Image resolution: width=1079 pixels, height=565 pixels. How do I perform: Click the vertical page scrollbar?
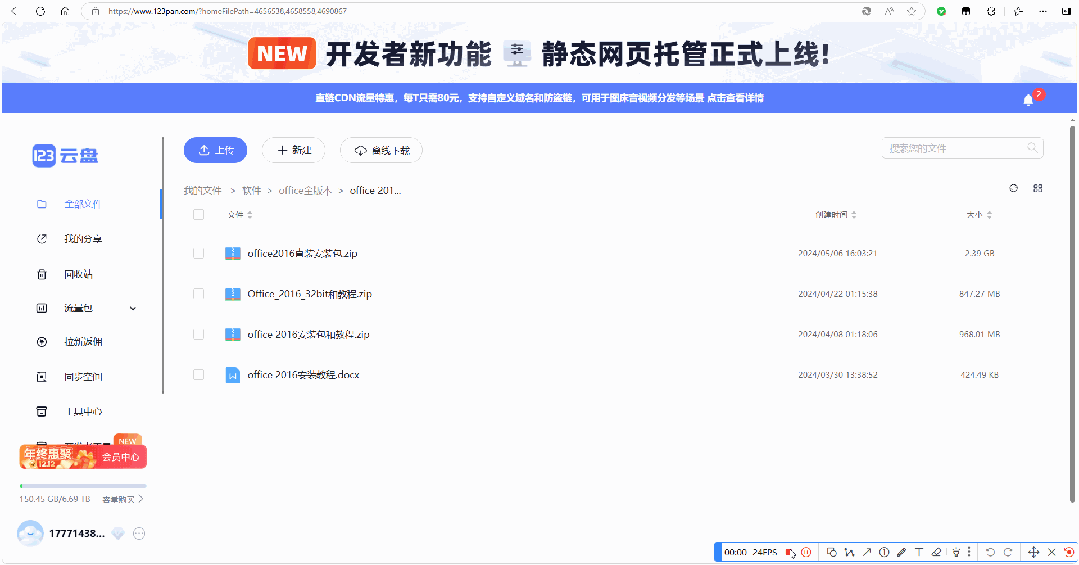point(1072,313)
